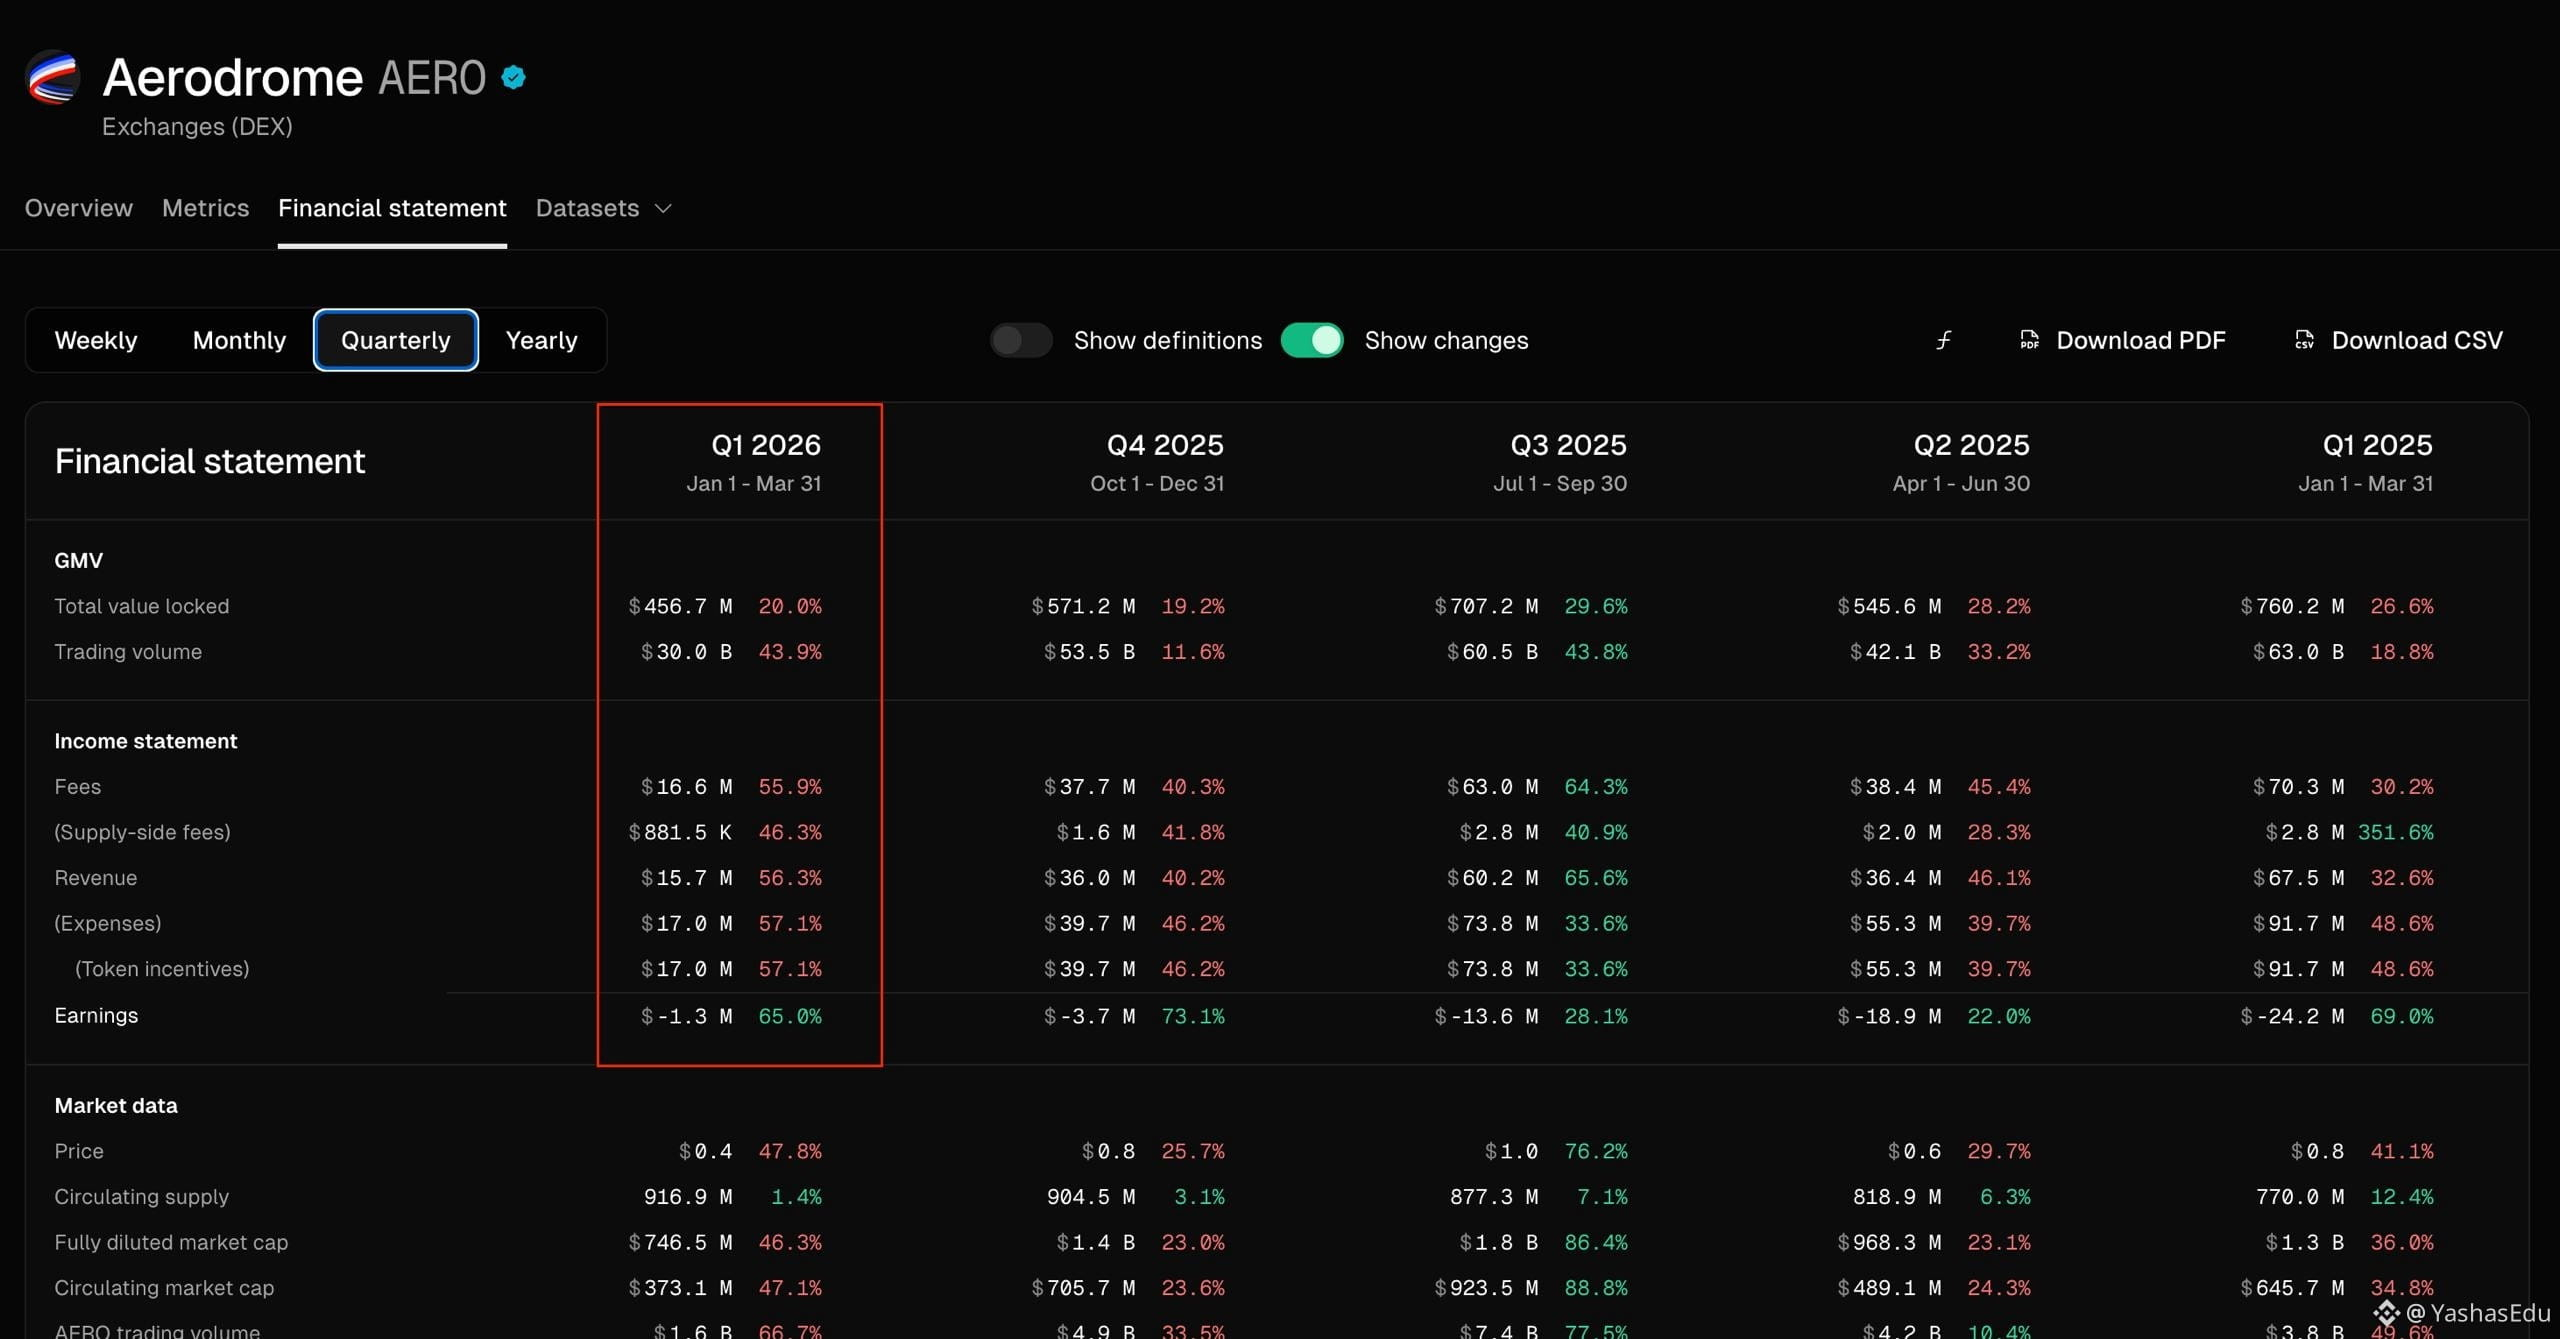Open the Overview tab
The height and width of the screenshot is (1339, 2560).
click(x=79, y=208)
